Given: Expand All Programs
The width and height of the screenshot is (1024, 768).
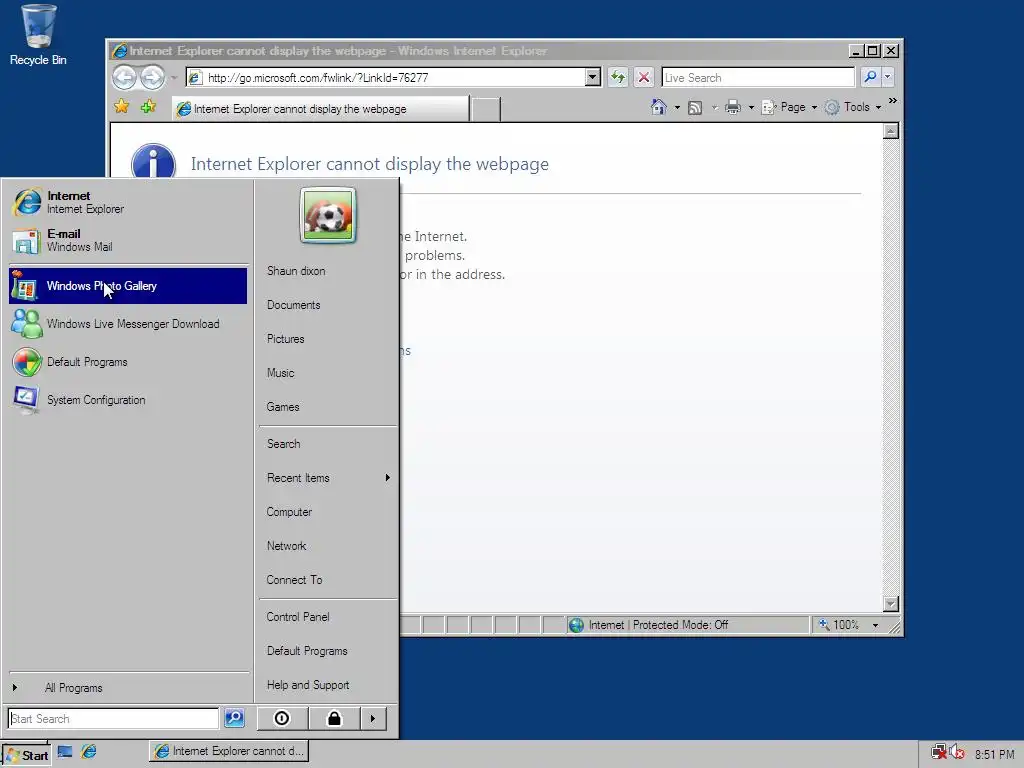Looking at the screenshot, I should 128,688.
